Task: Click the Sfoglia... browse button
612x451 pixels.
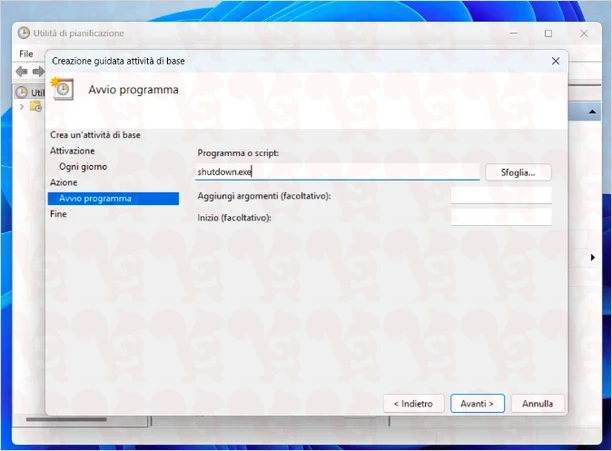Action: click(x=518, y=172)
